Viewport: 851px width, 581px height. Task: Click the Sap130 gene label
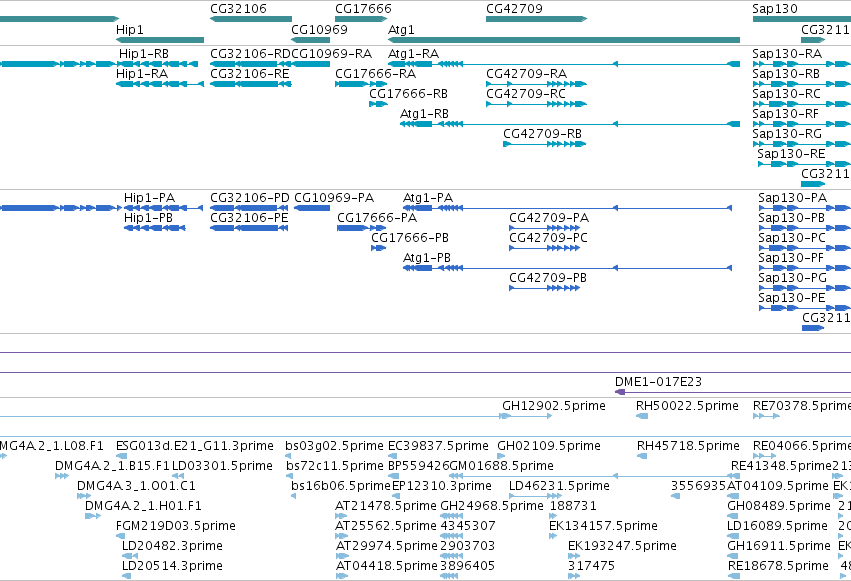(775, 9)
